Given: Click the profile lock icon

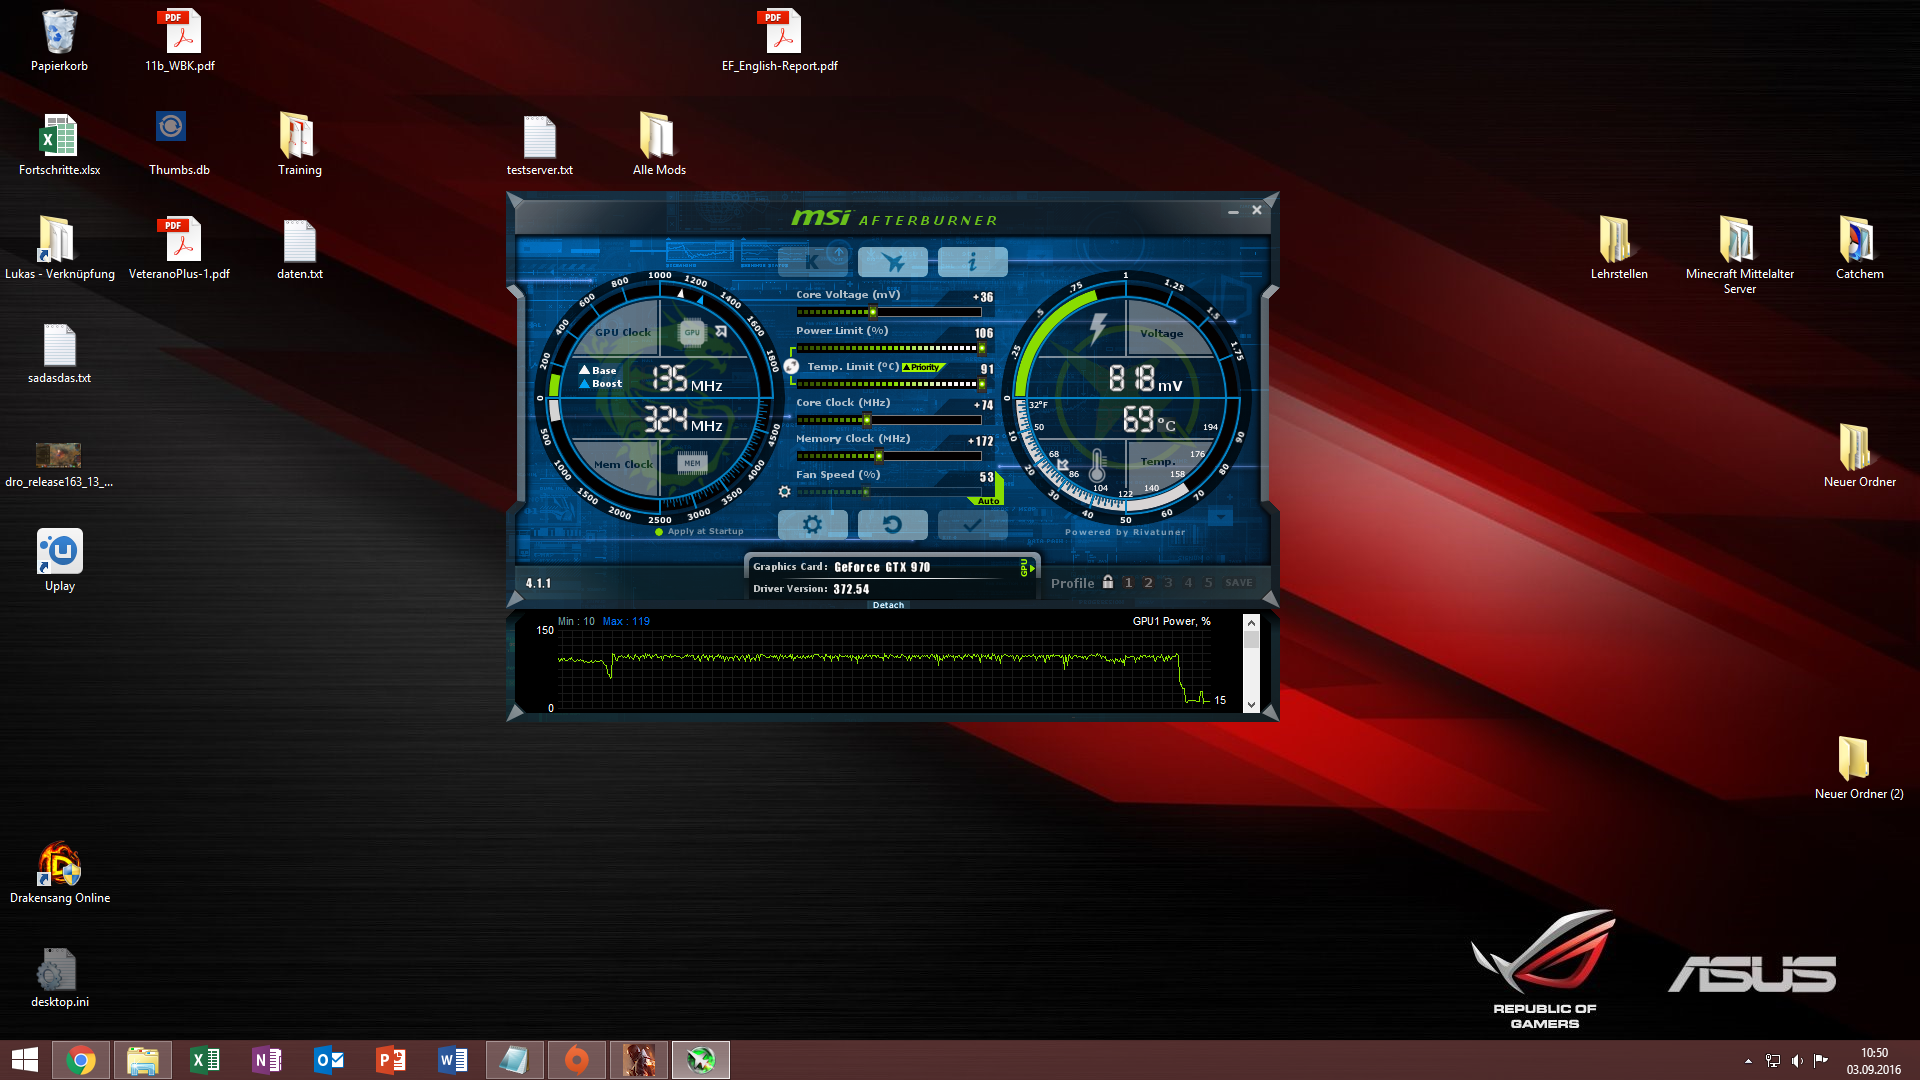Looking at the screenshot, I should 1108,582.
